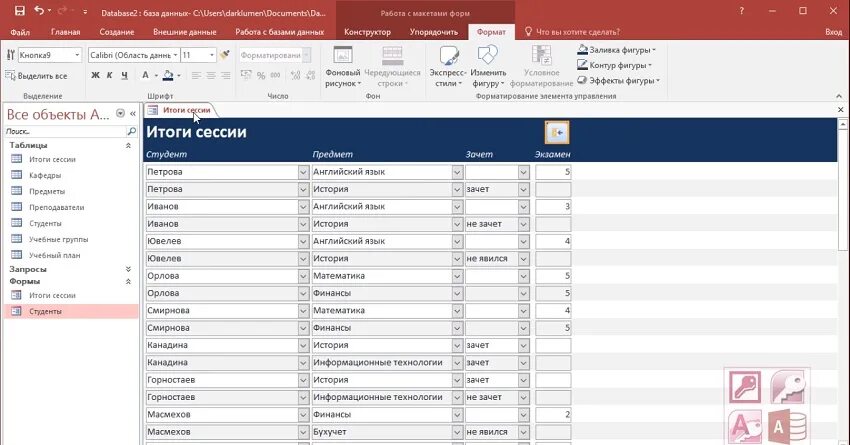Viewport: 850px width, 445px height.
Task: Open Учебные группы table
Action: click(59, 239)
